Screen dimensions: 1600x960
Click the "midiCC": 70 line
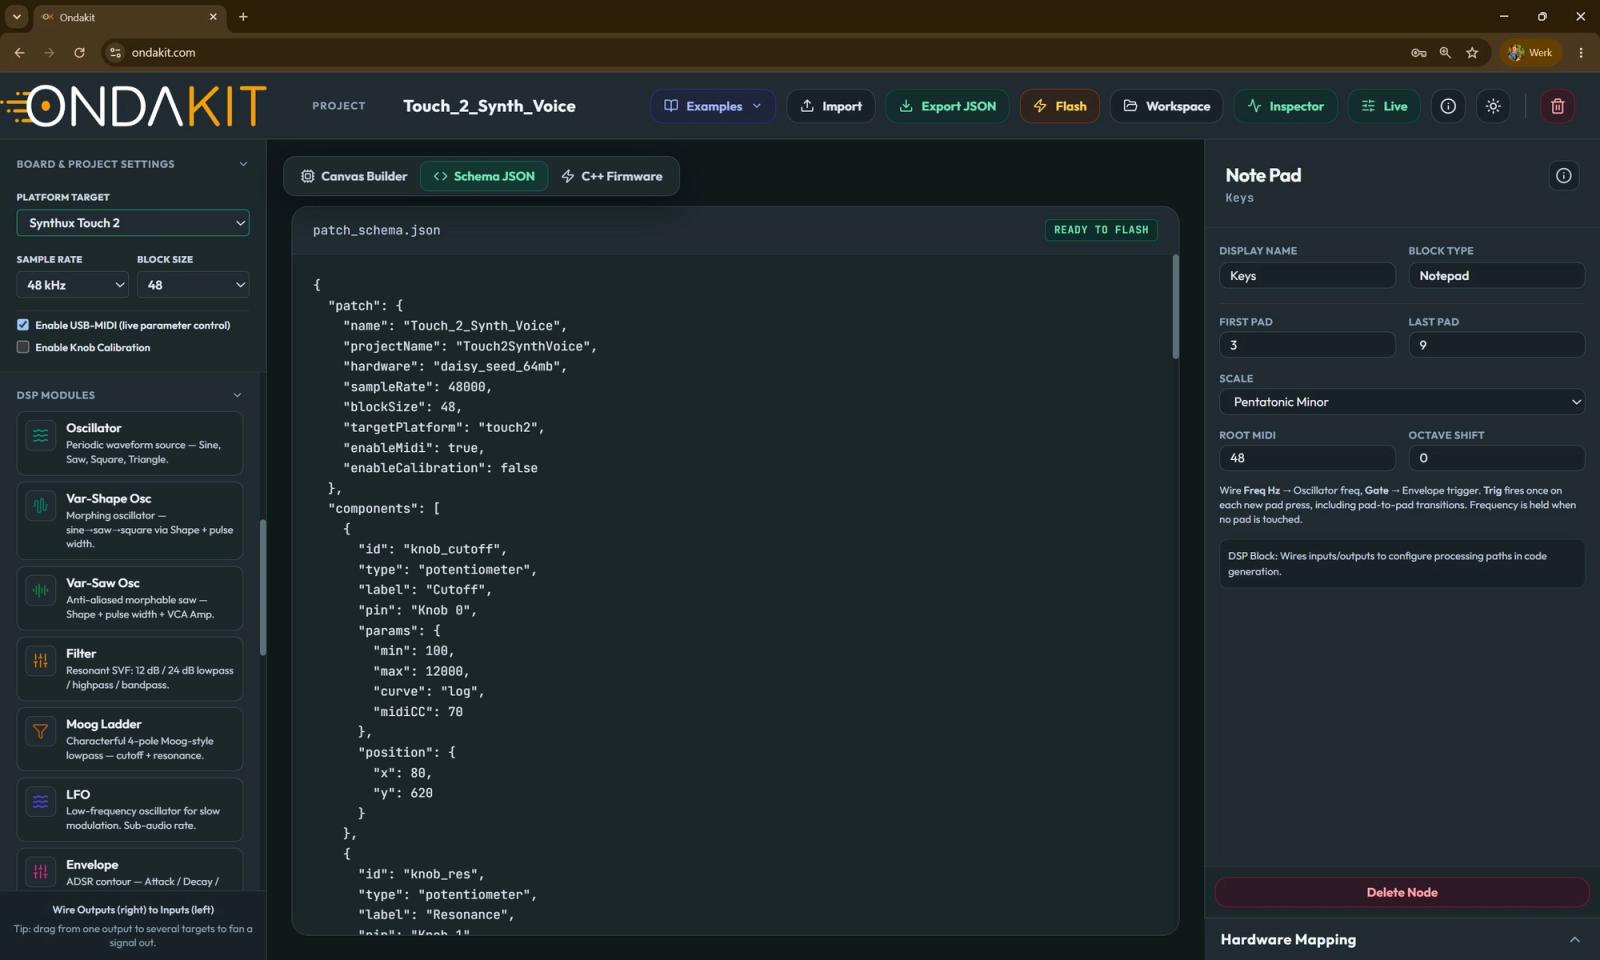[418, 712]
